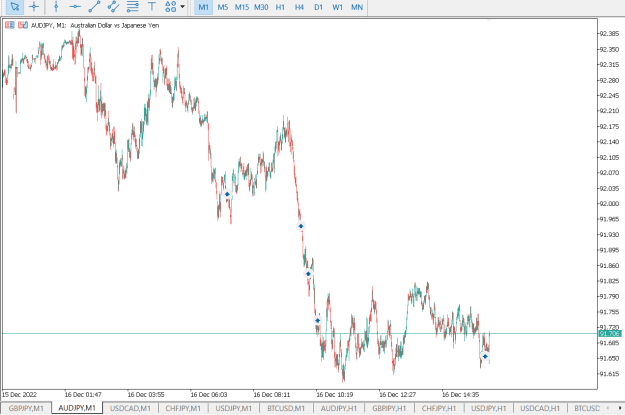Switch chart to H1 timeframe
The height and width of the screenshot is (415, 625).
[280, 7]
